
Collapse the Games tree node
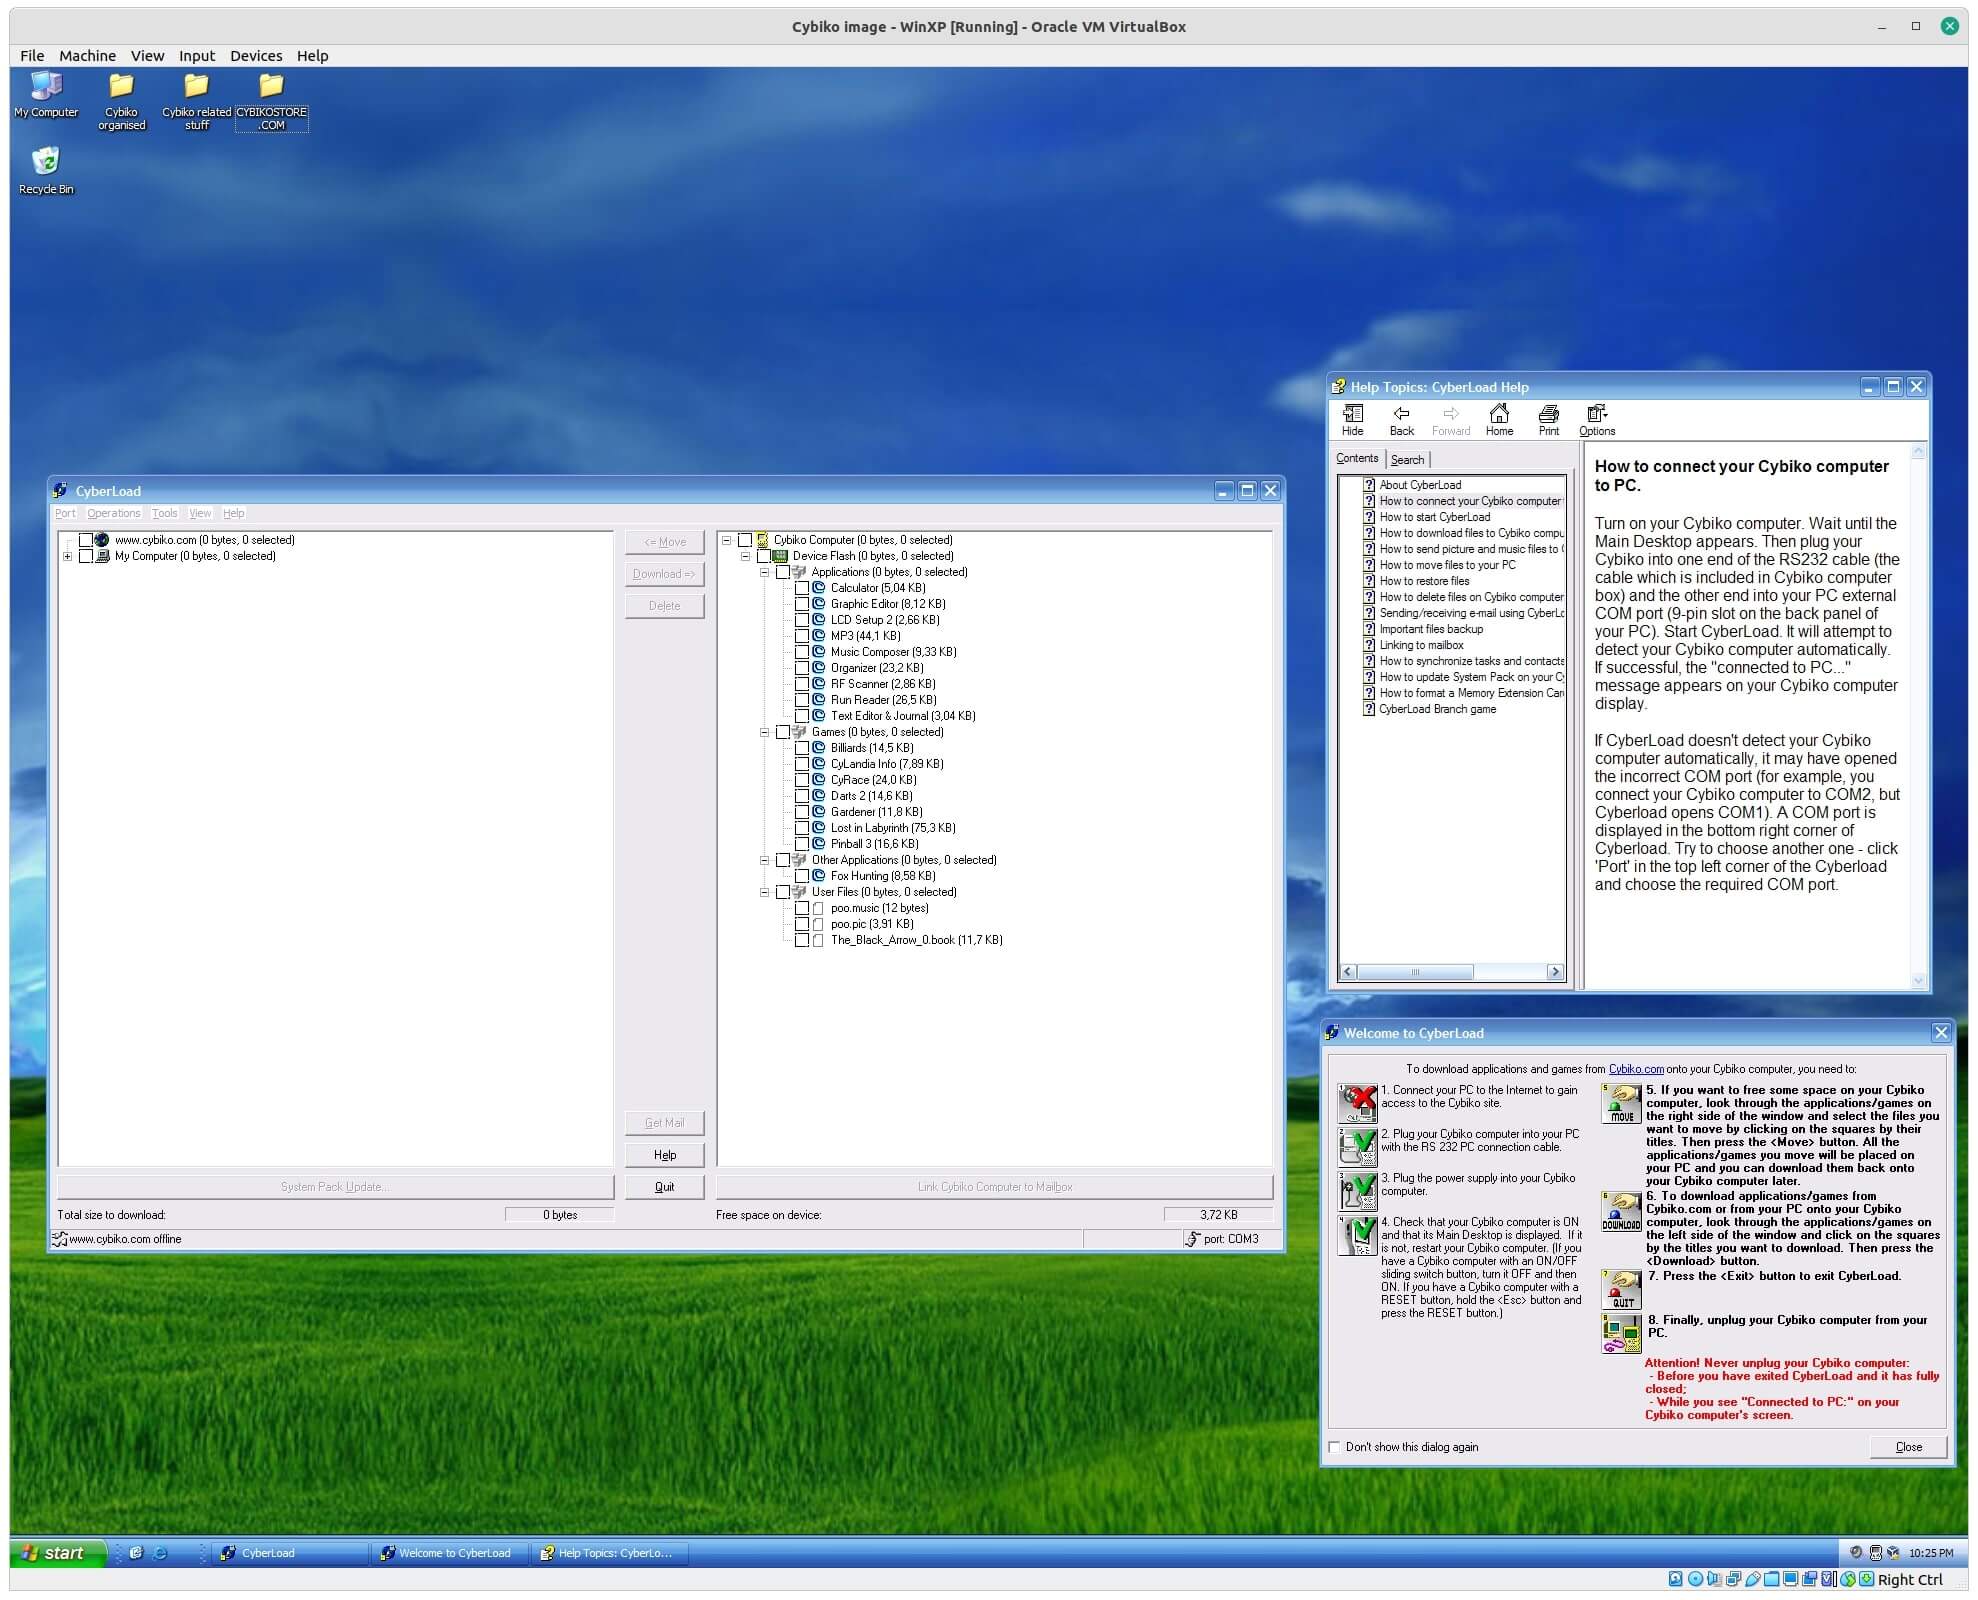point(765,732)
